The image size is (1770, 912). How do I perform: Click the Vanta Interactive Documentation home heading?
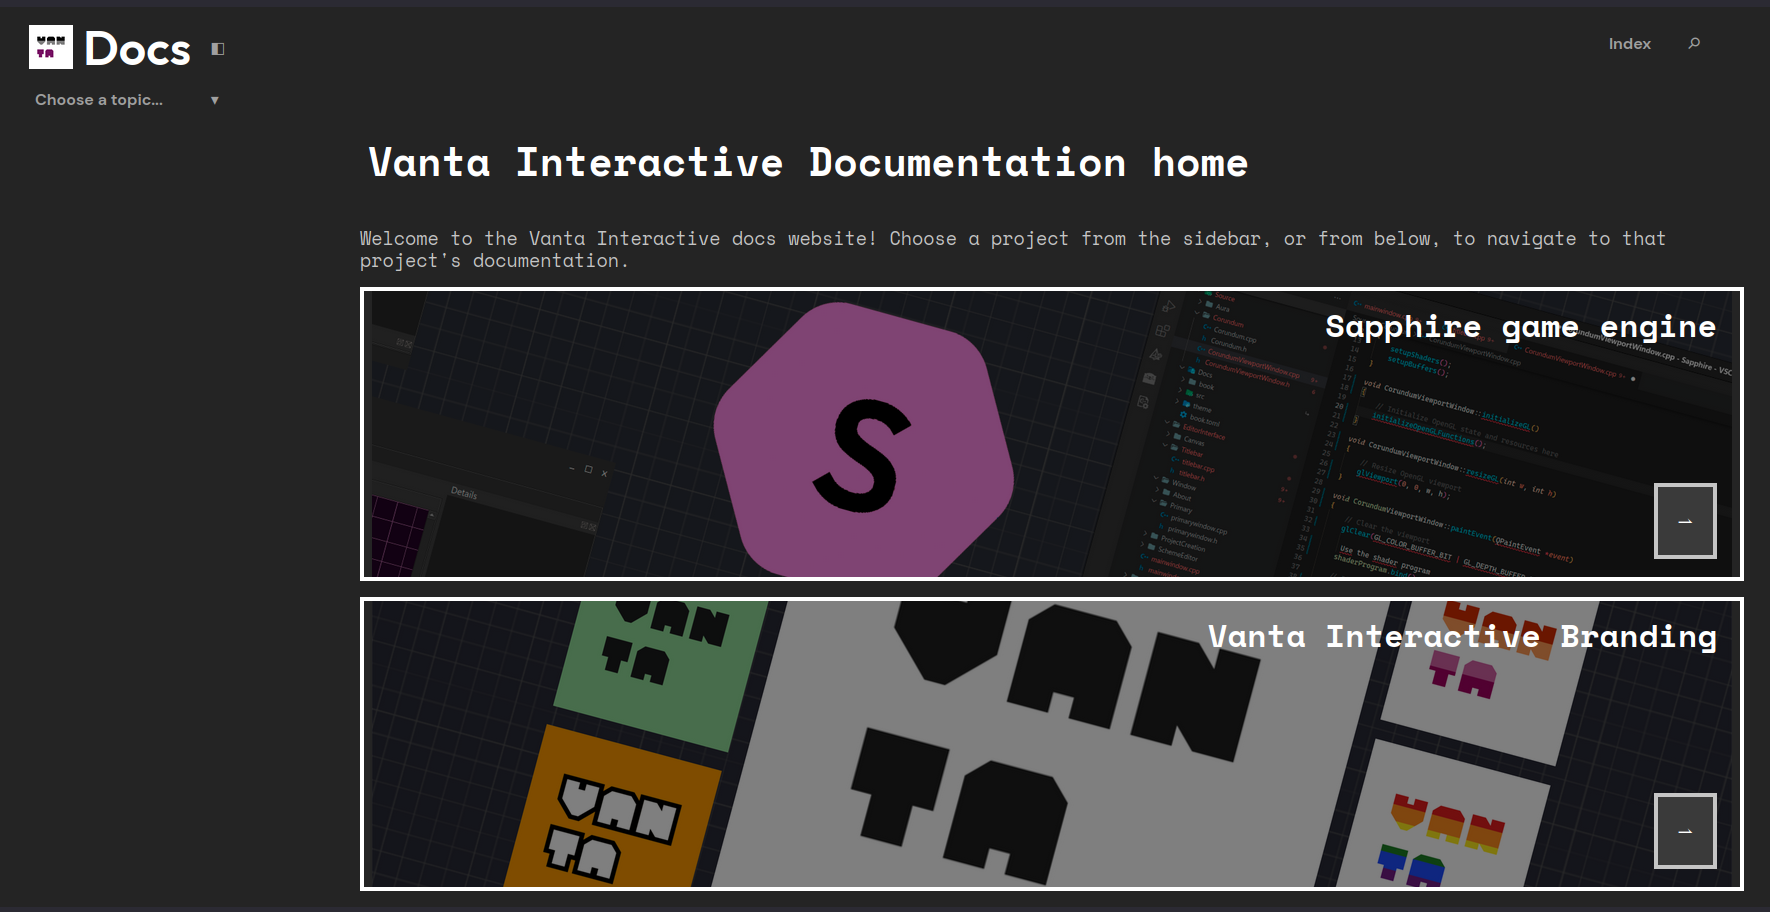point(808,162)
